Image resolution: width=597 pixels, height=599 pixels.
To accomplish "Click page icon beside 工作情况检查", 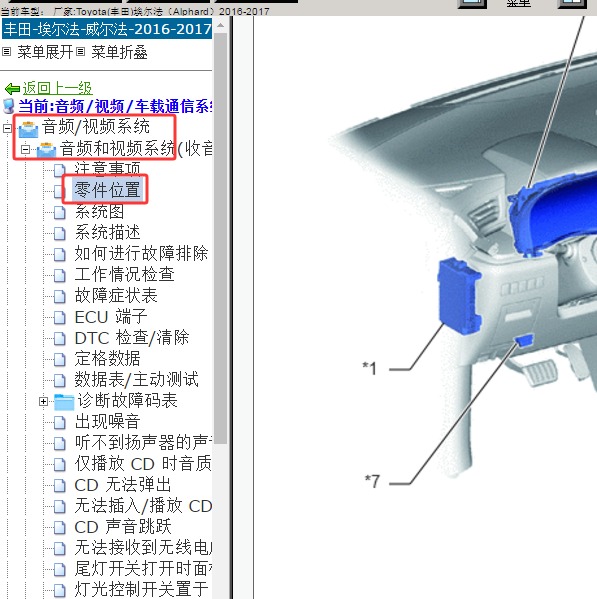I will [60, 275].
